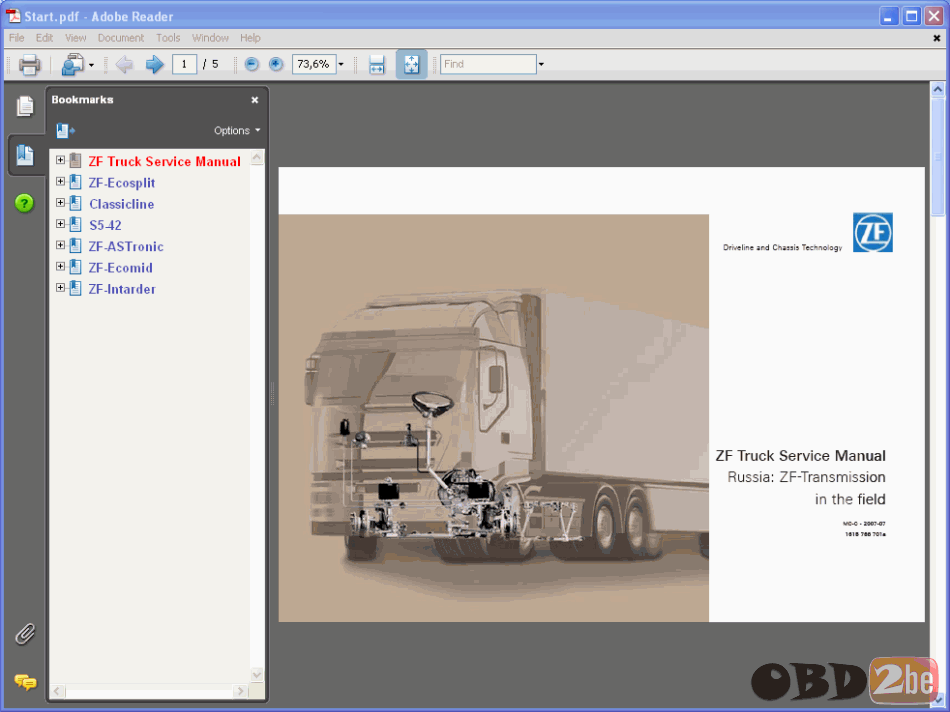This screenshot has height=712, width=950.
Task: Open the green How To help icon
Action: click(24, 203)
